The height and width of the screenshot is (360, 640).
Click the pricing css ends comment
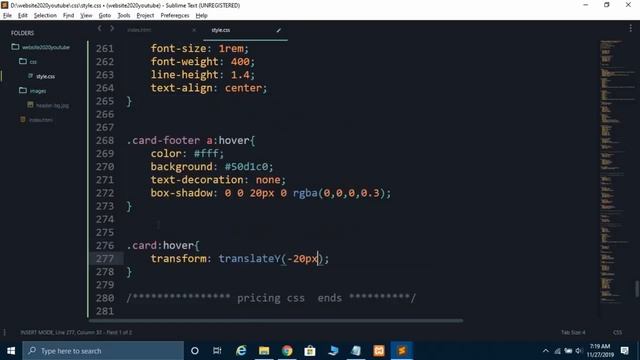[x=271, y=298]
